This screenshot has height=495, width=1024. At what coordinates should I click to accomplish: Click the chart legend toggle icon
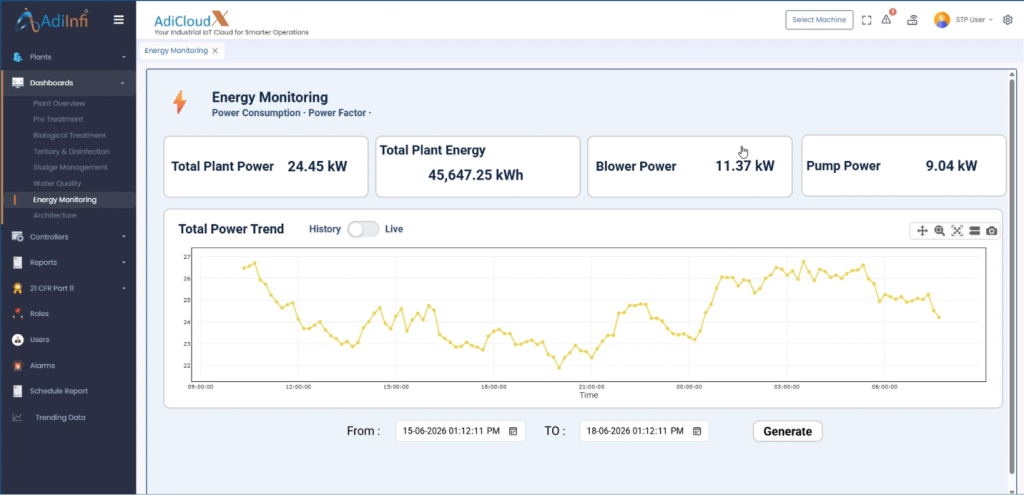click(975, 231)
